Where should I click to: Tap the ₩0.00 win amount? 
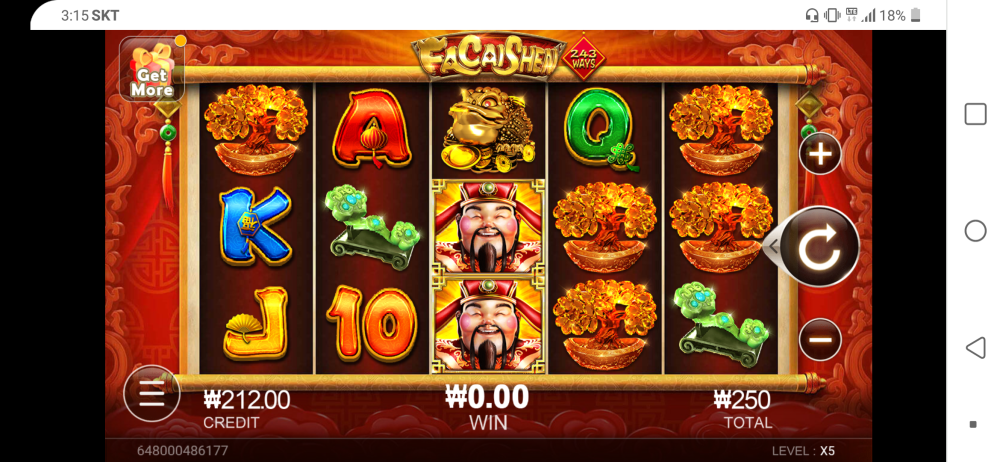click(487, 398)
